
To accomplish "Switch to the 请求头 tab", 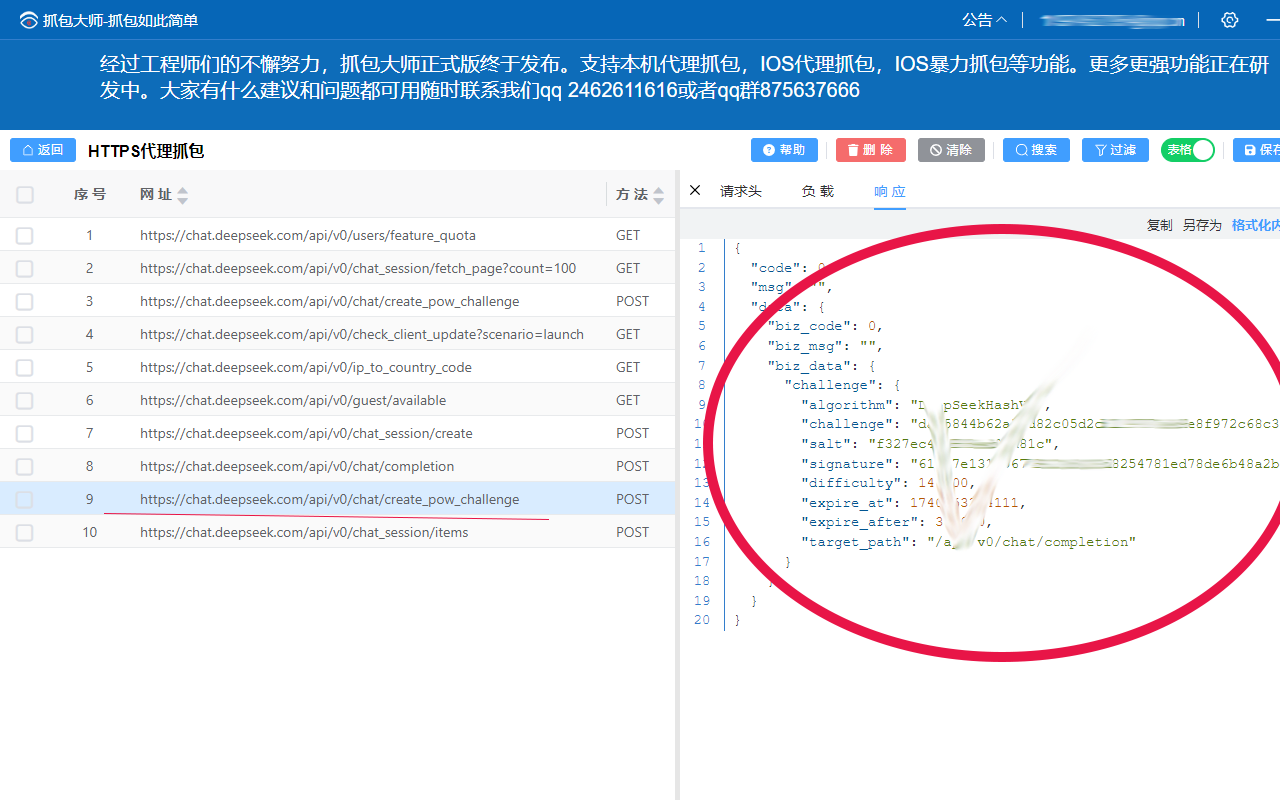I will (x=741, y=191).
